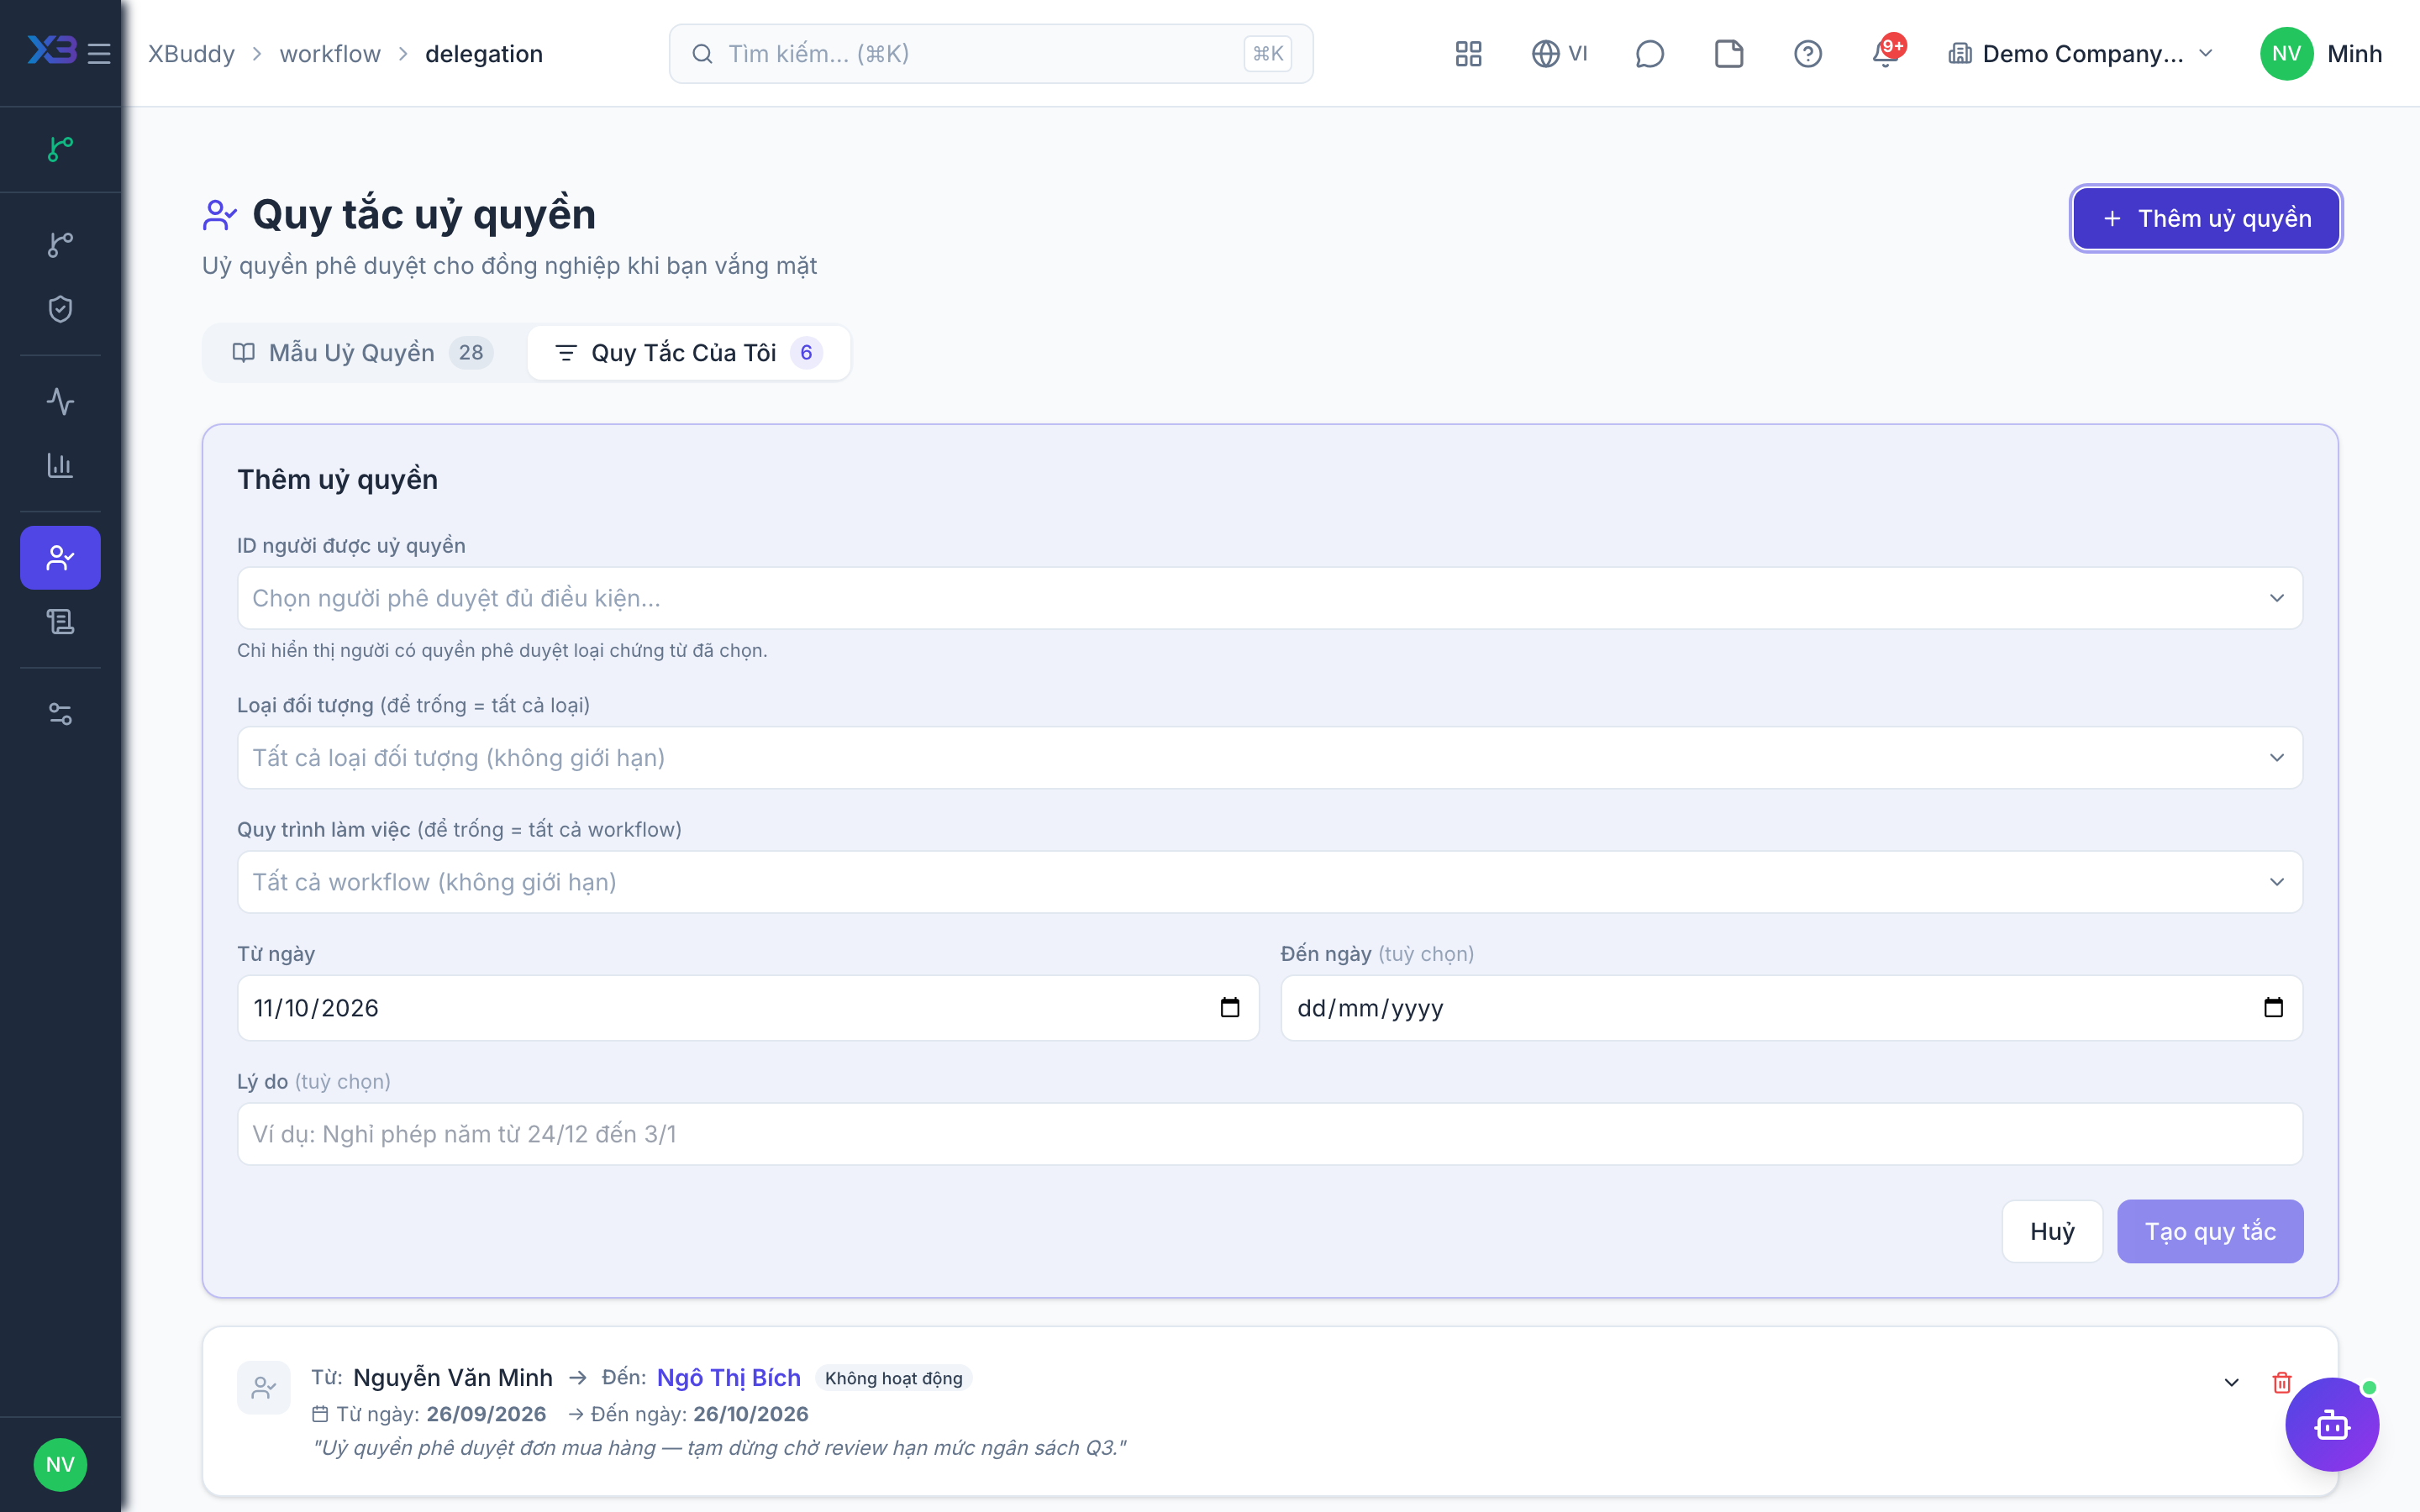Click Thêm uỷ quyền button
The width and height of the screenshot is (2420, 1512).
pos(2206,218)
